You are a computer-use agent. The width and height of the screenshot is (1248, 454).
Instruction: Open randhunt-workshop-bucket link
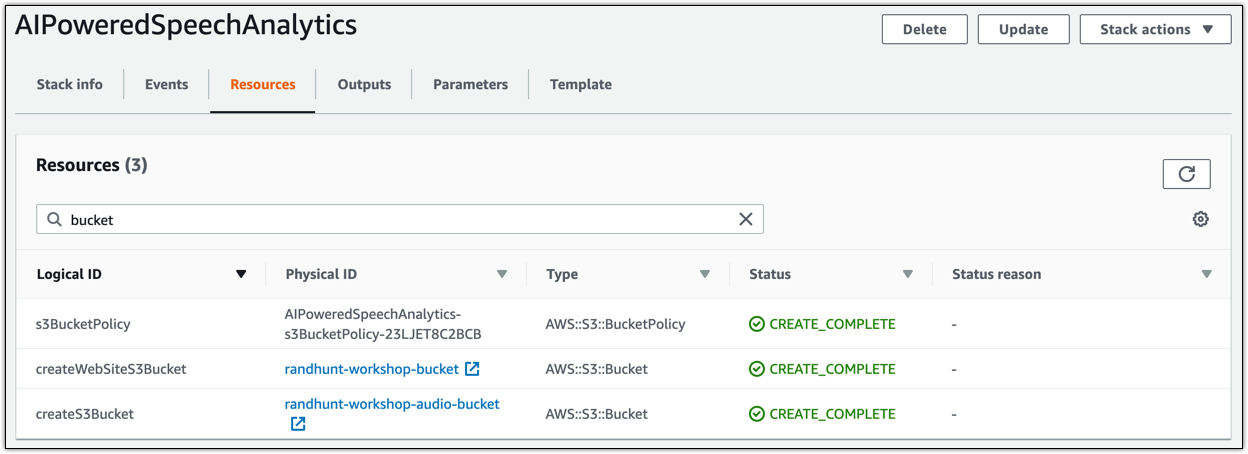point(372,369)
